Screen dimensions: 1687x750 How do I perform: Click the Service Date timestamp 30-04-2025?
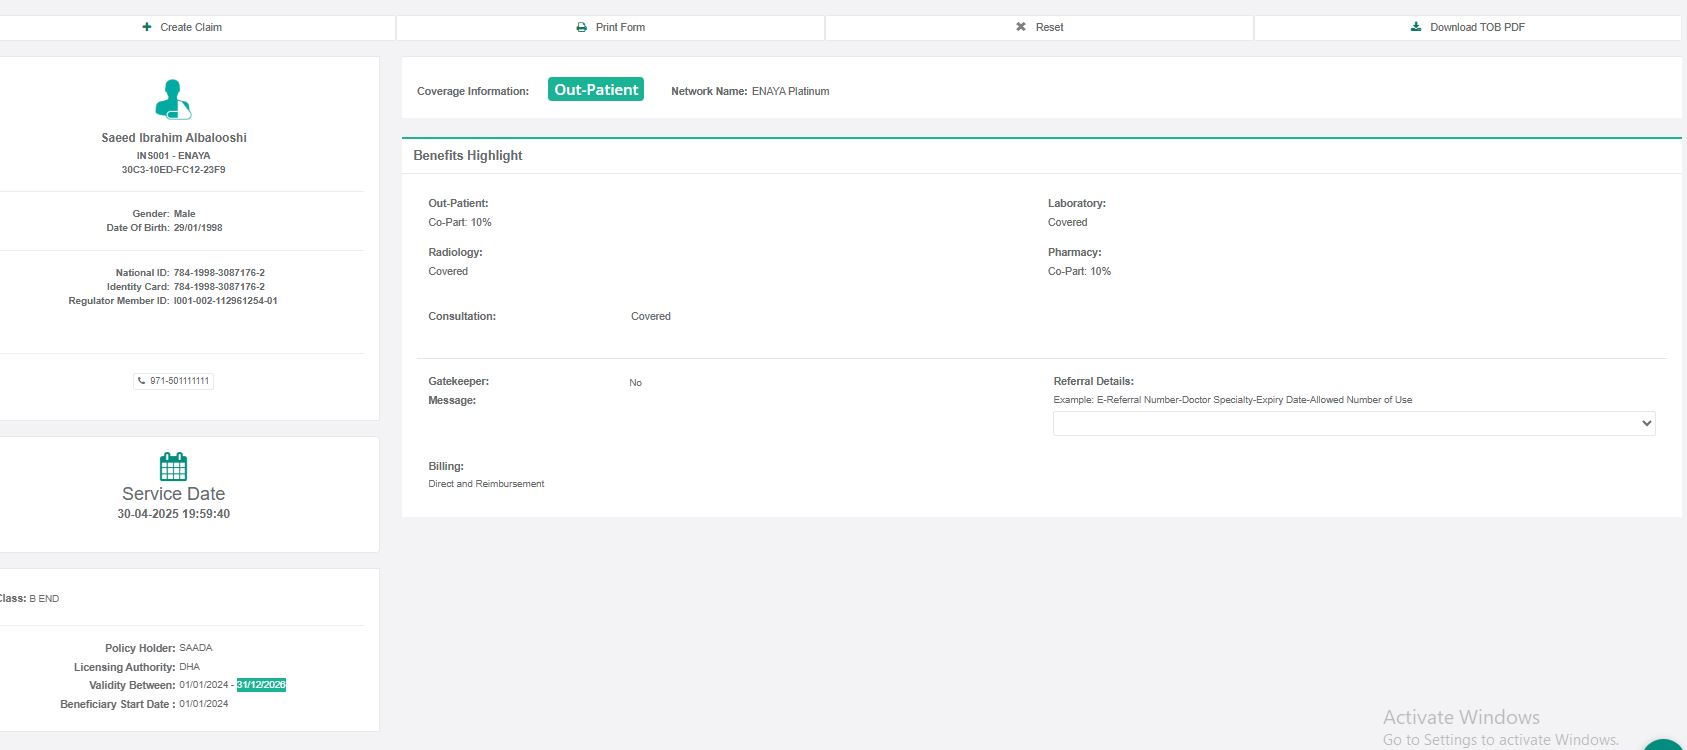[173, 514]
